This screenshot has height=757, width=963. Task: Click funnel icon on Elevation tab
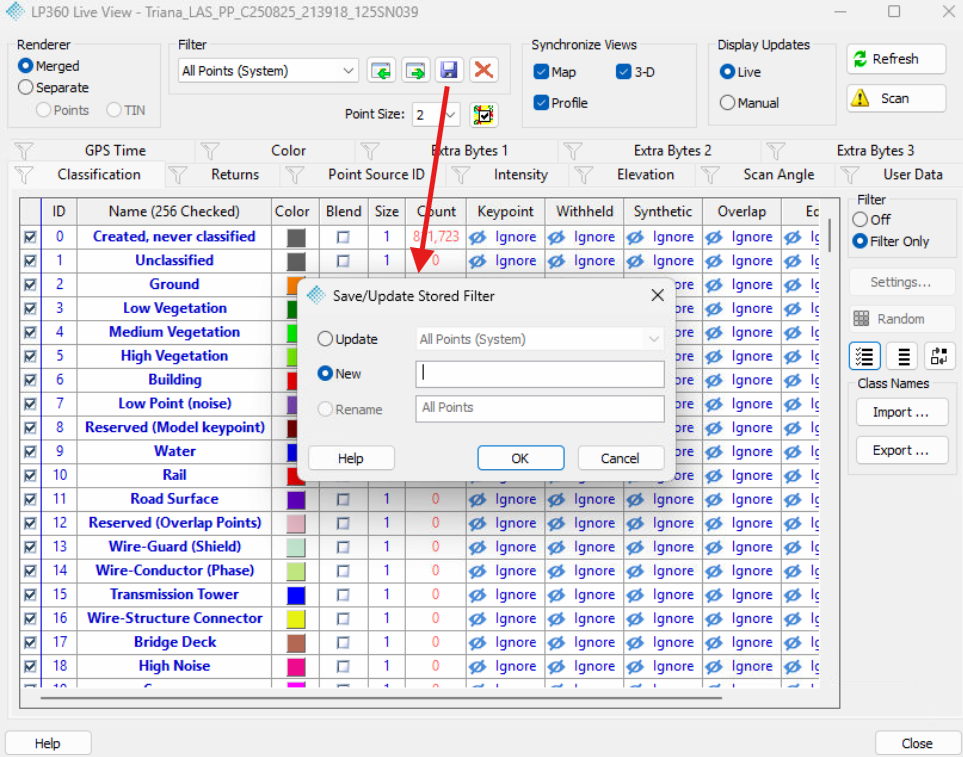click(583, 175)
